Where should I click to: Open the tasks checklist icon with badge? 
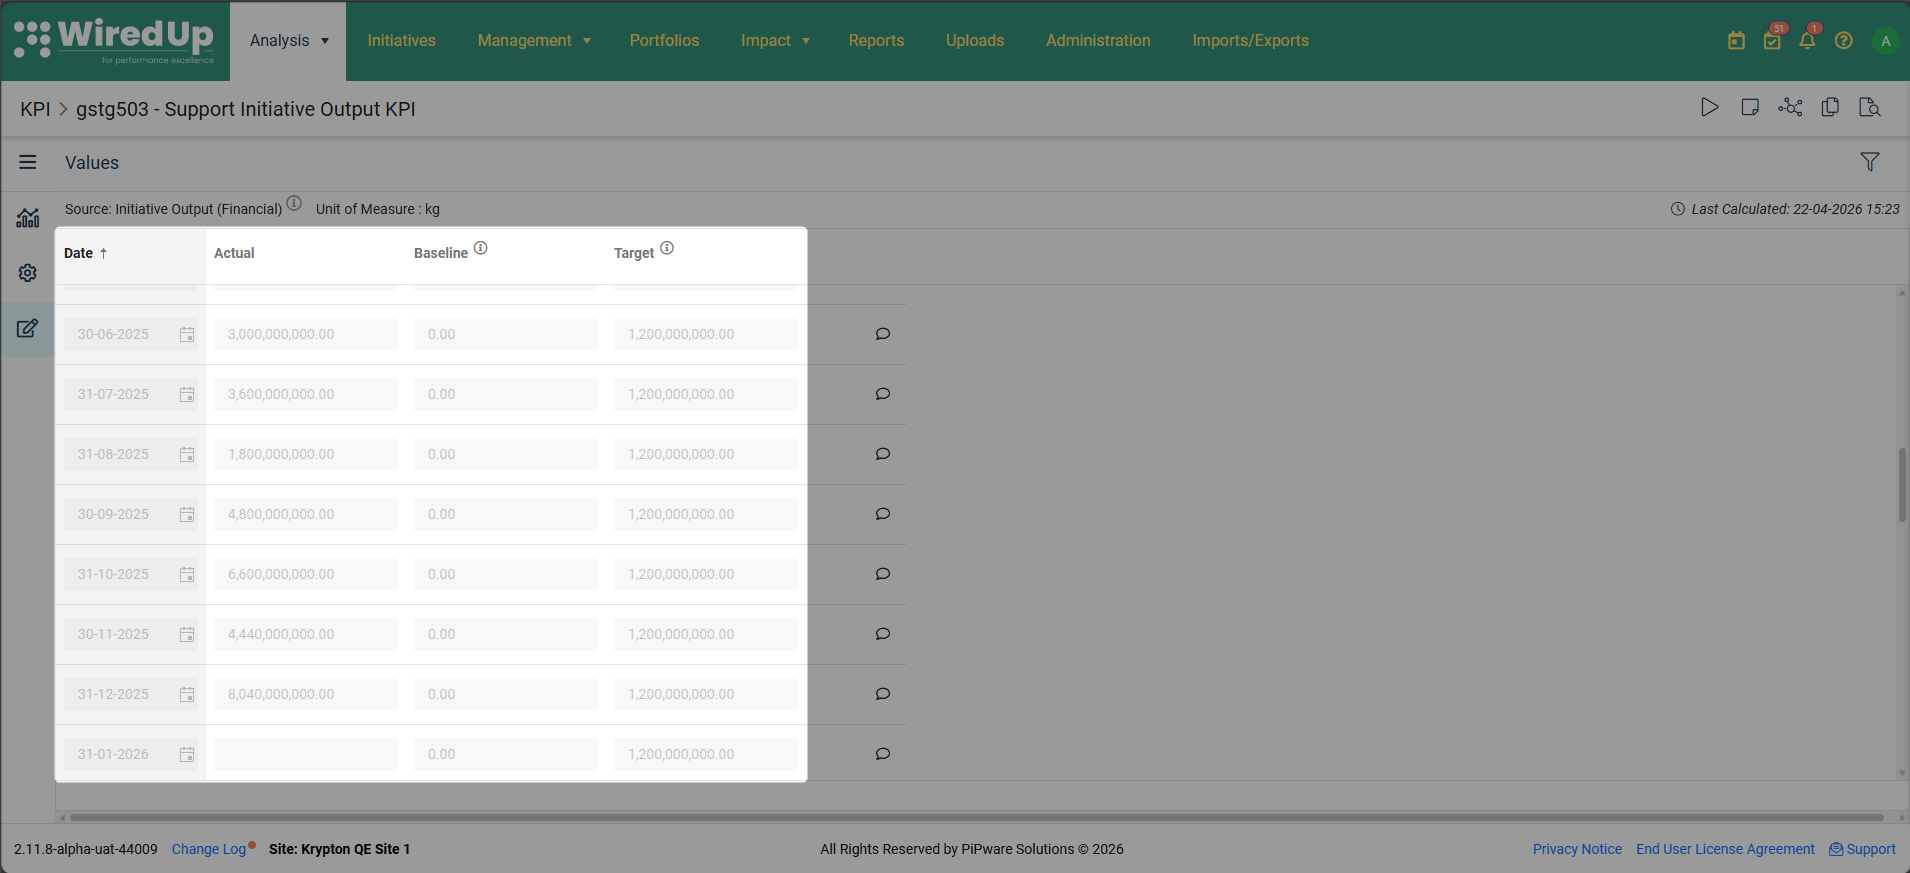(x=1772, y=41)
